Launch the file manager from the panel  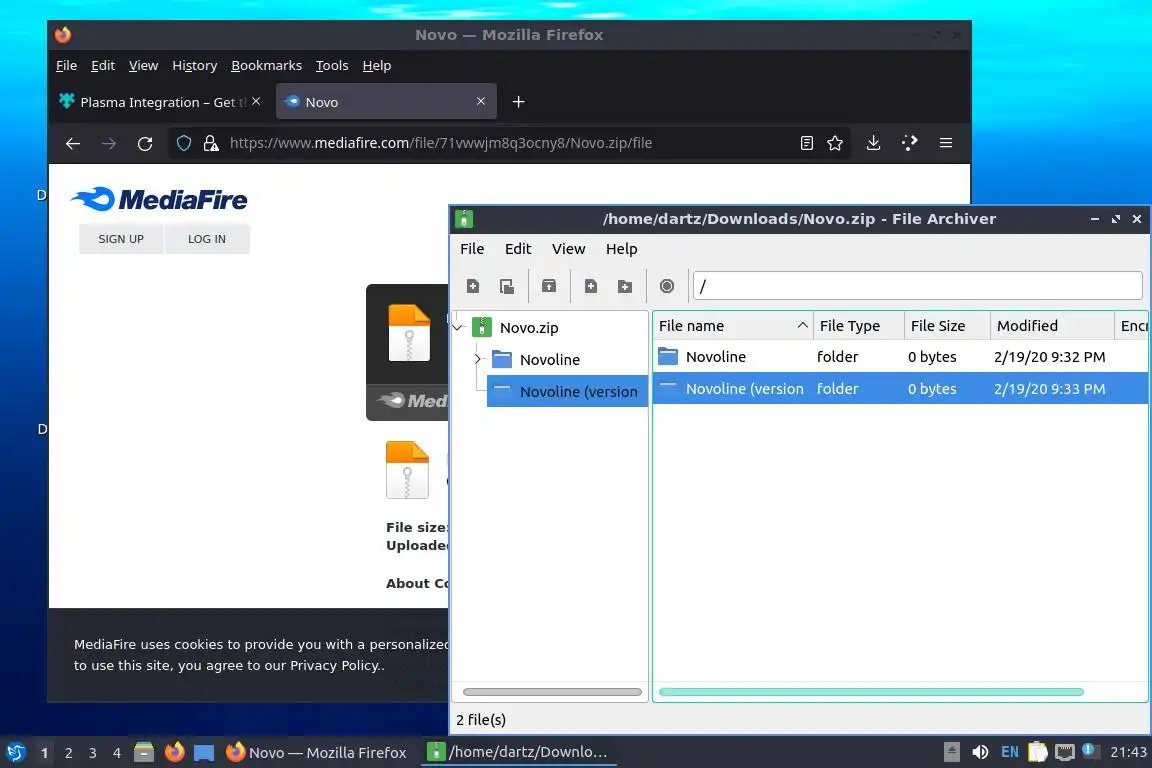[144, 752]
